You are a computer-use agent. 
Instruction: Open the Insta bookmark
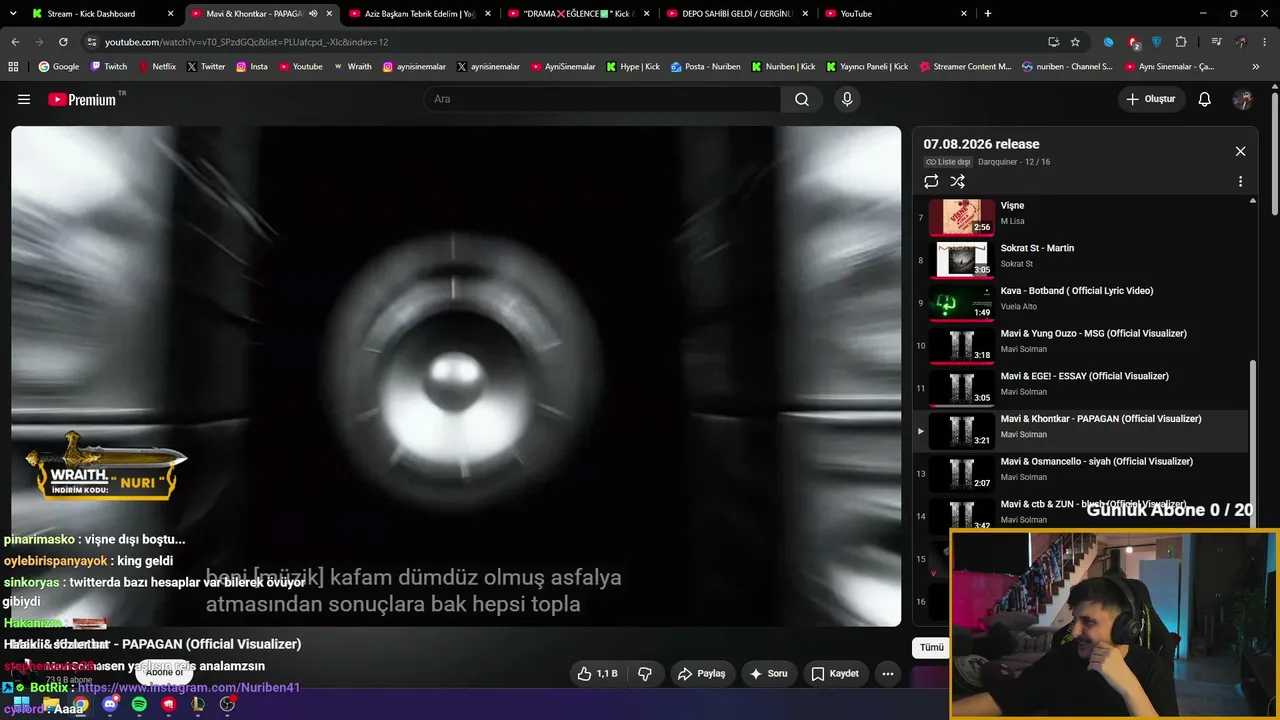pos(252,67)
